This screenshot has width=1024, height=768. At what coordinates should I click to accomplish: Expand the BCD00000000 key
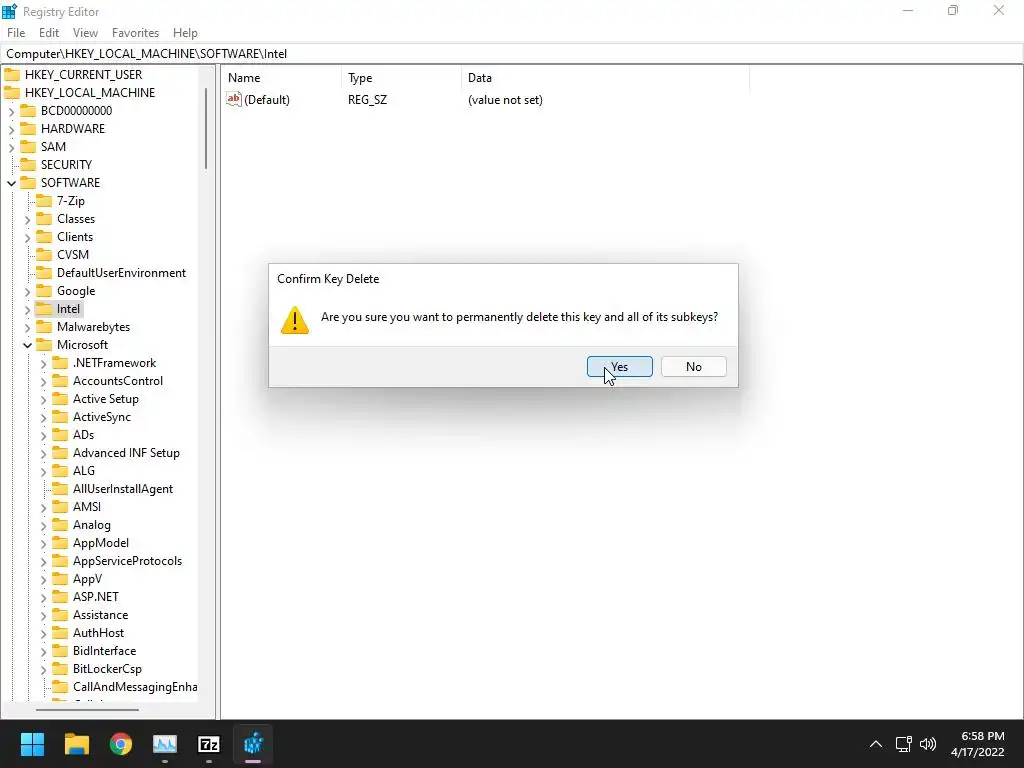pyautogui.click(x=11, y=112)
